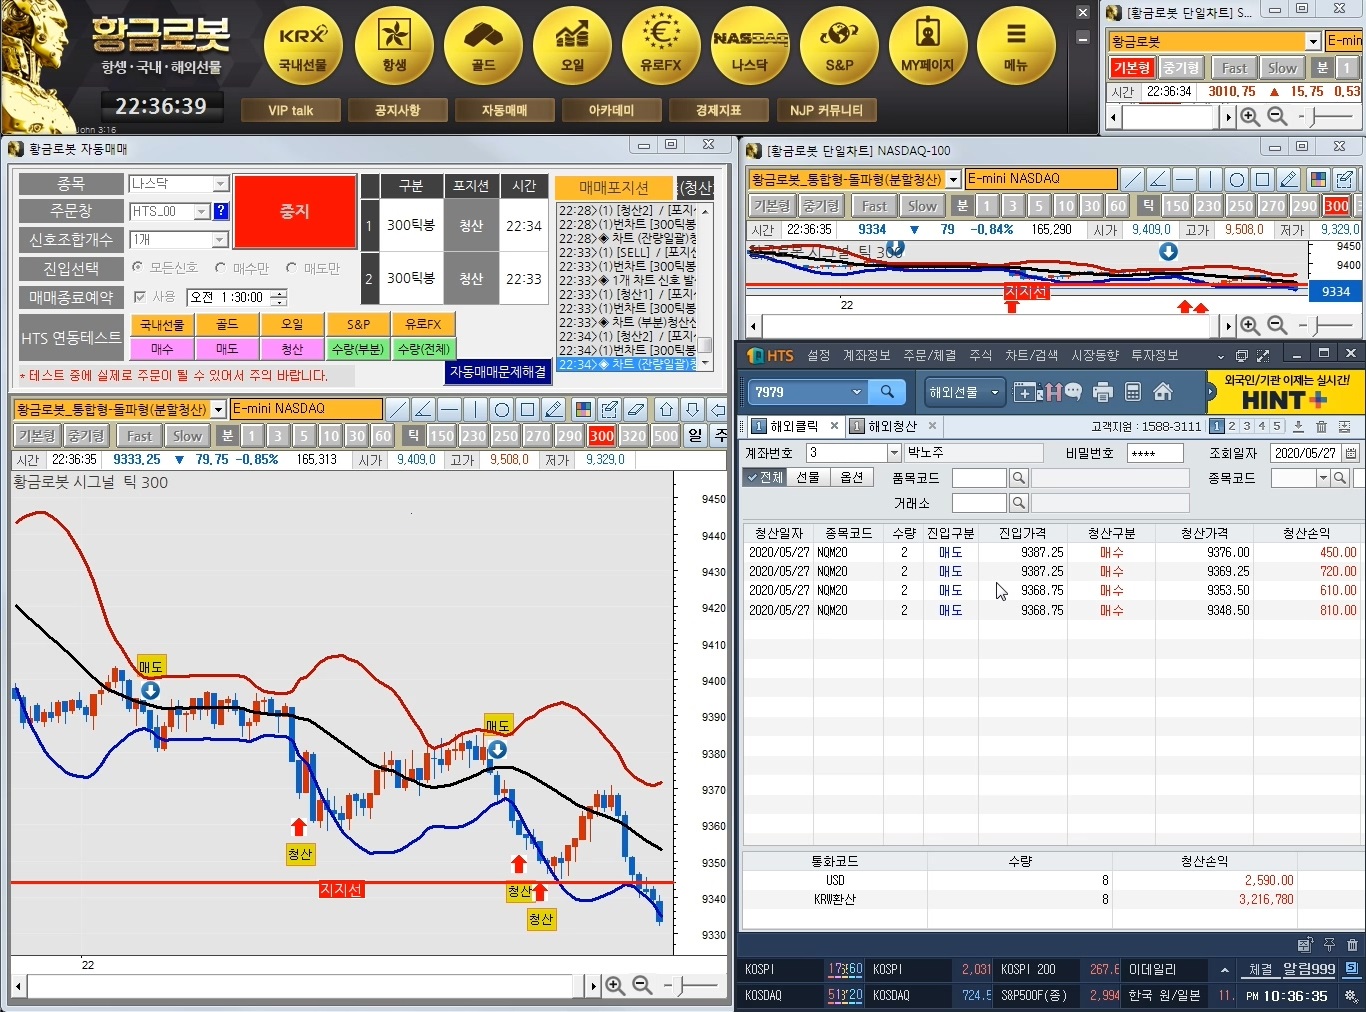1366x1012 pixels.
Task: Open the 종목코드 dropdown arrow
Action: click(x=1323, y=478)
